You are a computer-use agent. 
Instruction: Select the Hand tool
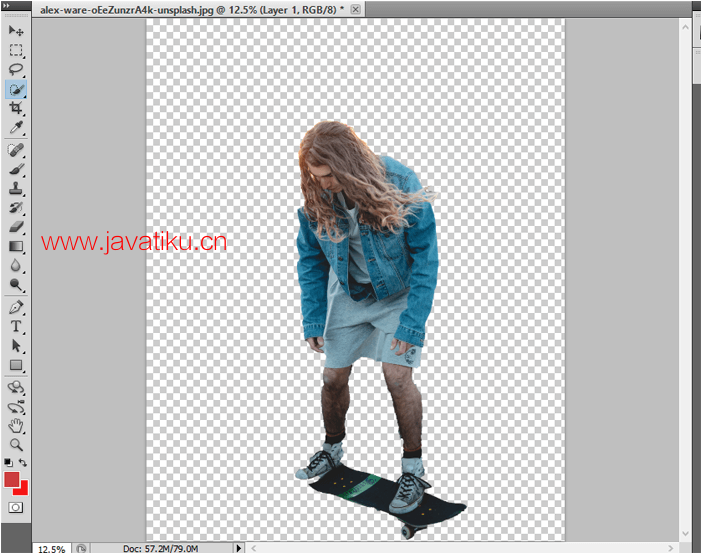pyautogui.click(x=16, y=425)
